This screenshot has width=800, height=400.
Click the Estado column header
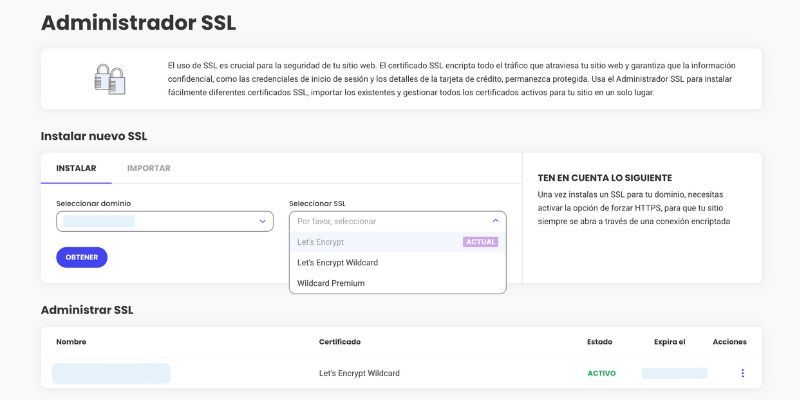[599, 342]
